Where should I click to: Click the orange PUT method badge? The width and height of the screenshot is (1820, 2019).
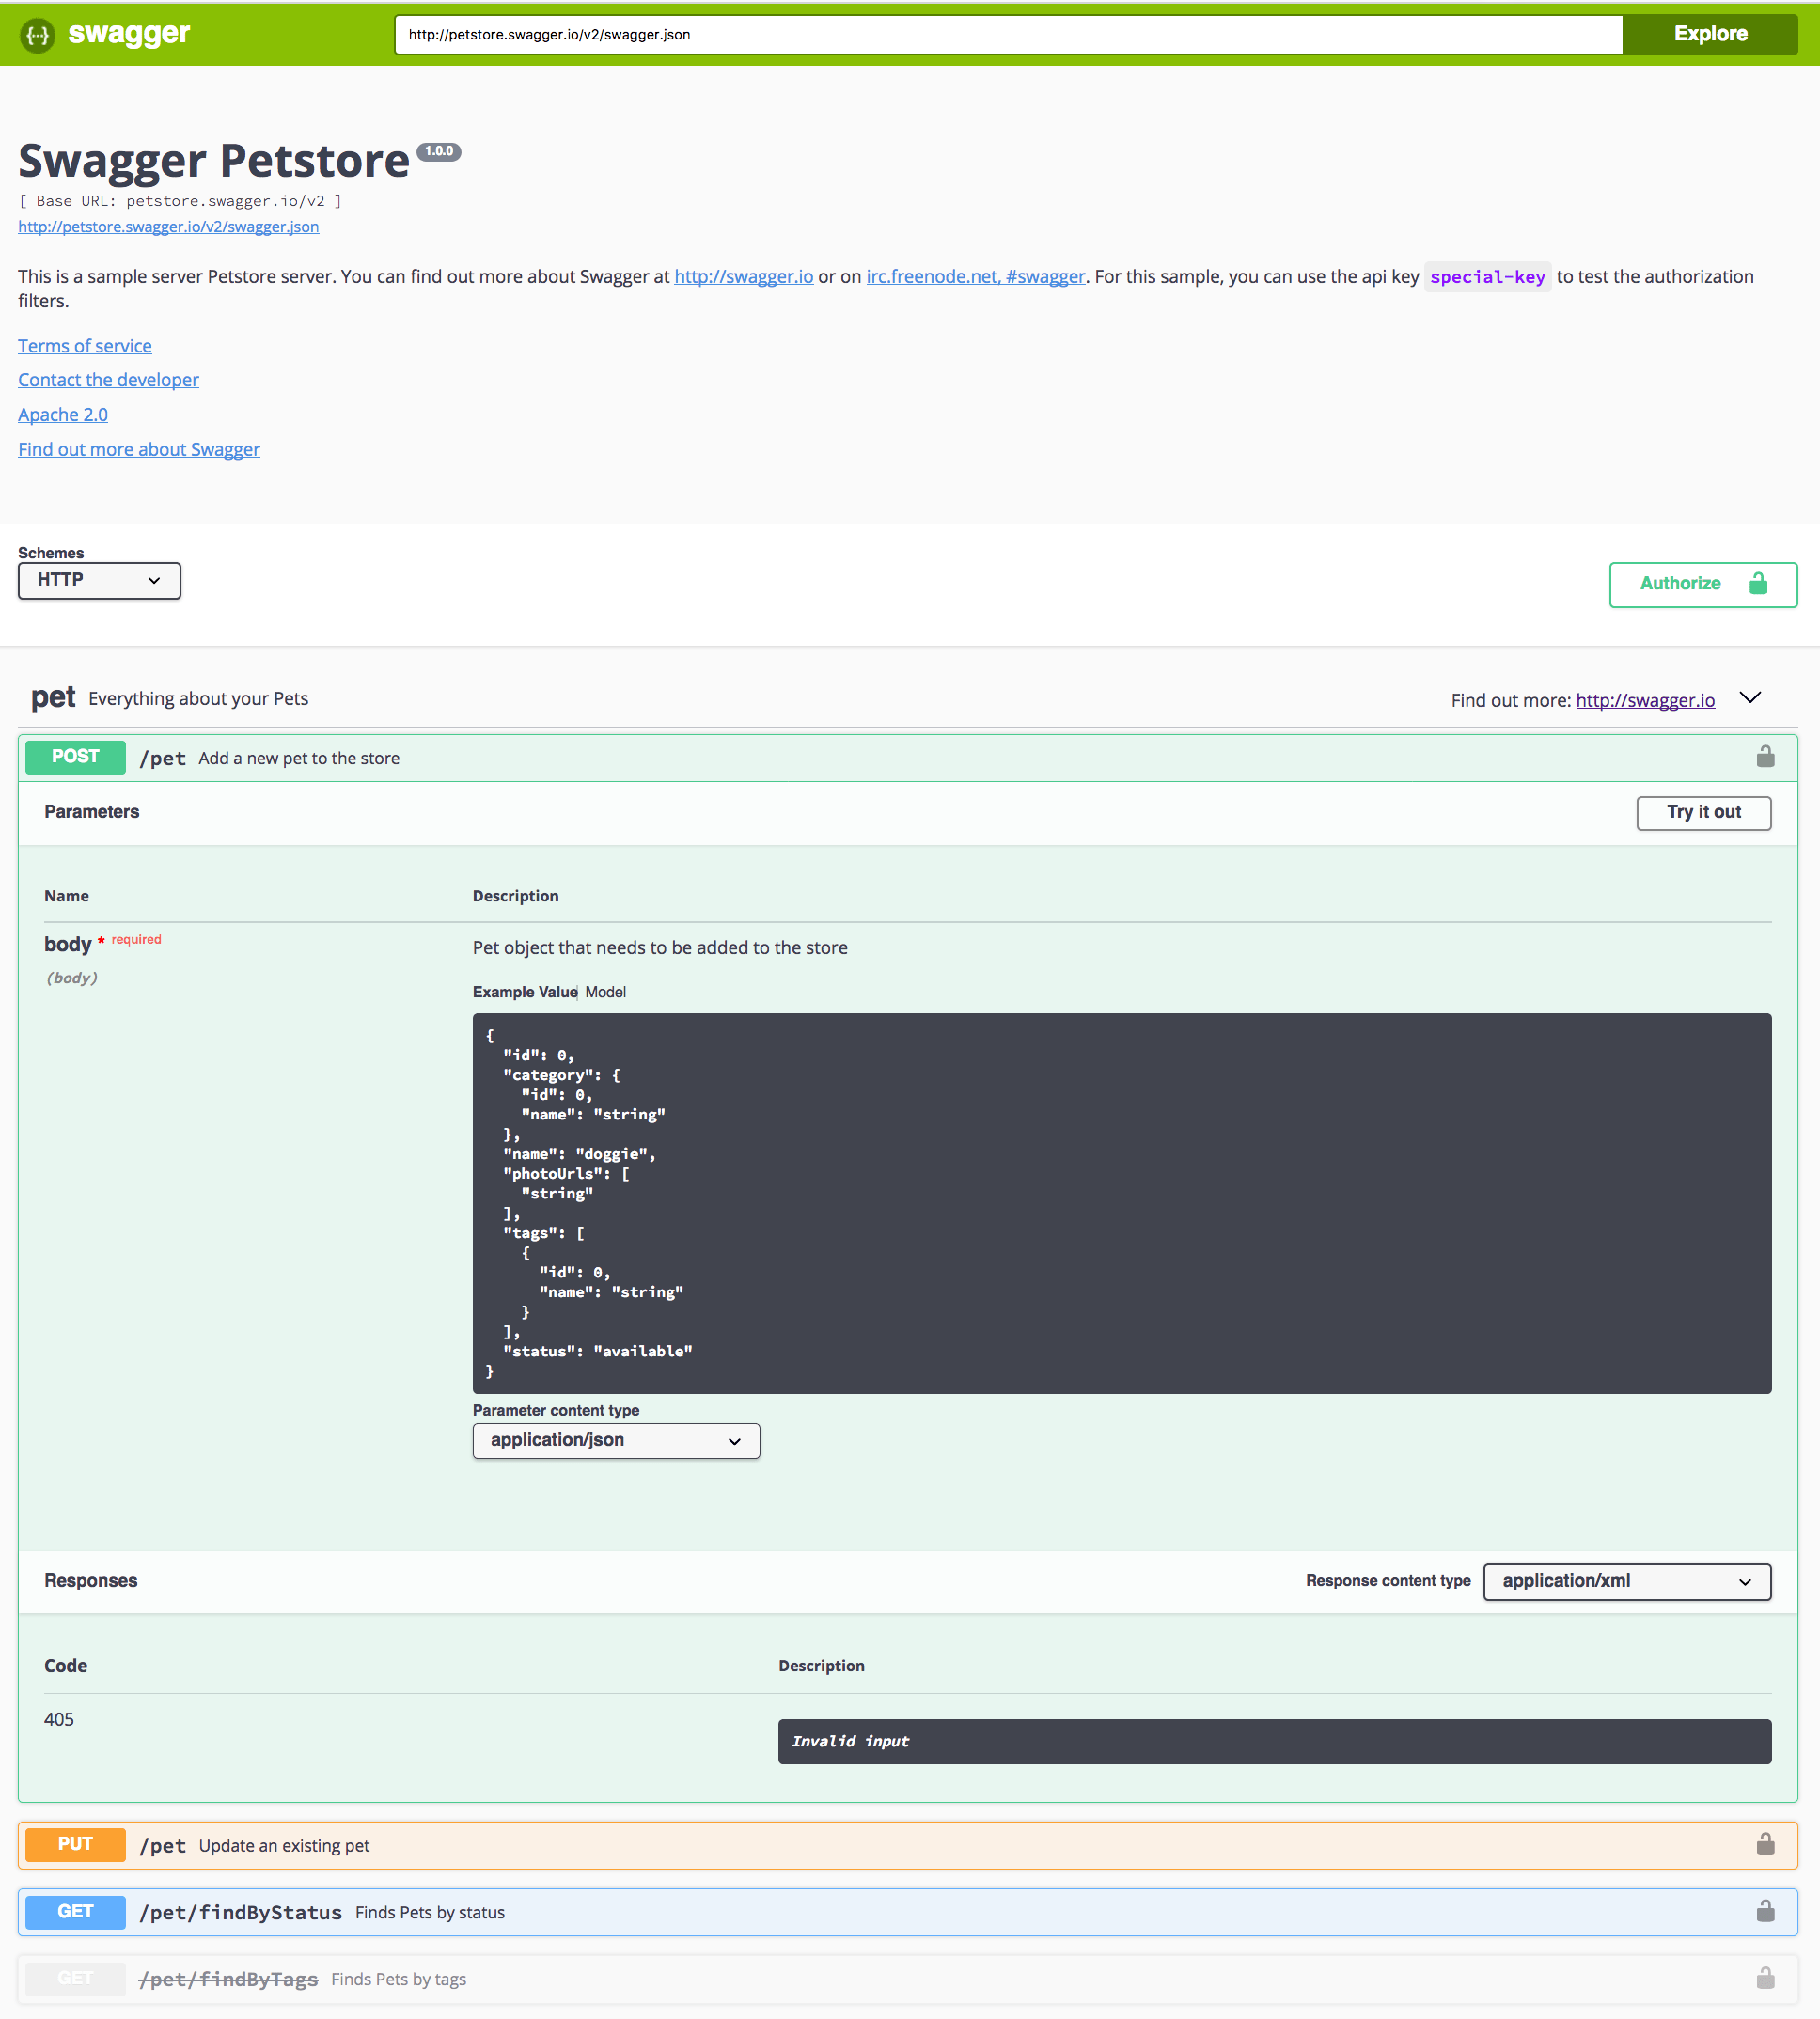tap(75, 1844)
